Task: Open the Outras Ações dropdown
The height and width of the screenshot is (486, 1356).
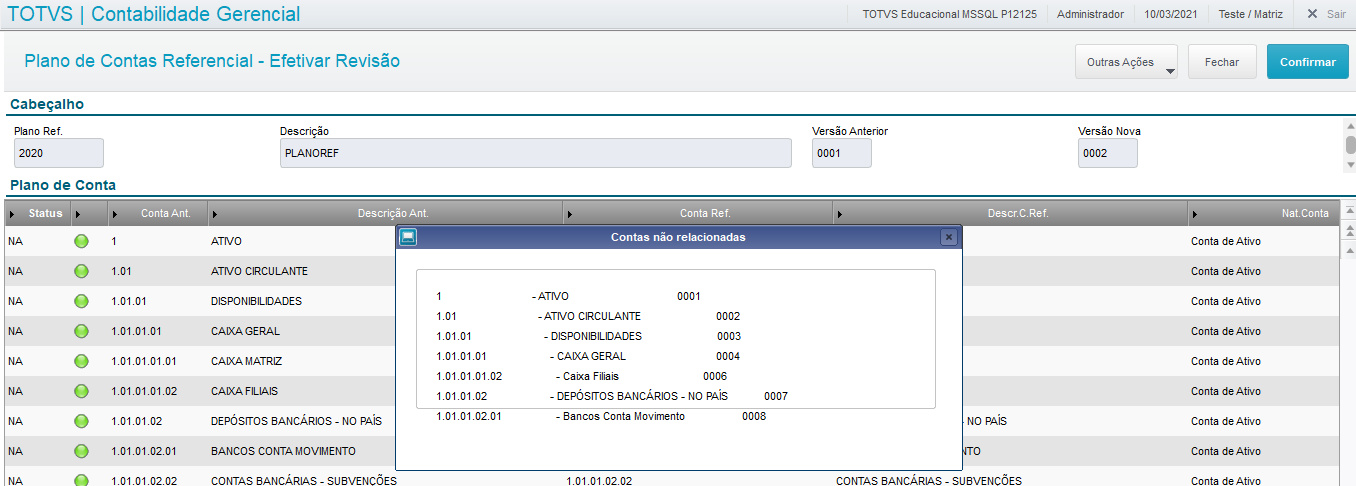Action: pos(1126,62)
